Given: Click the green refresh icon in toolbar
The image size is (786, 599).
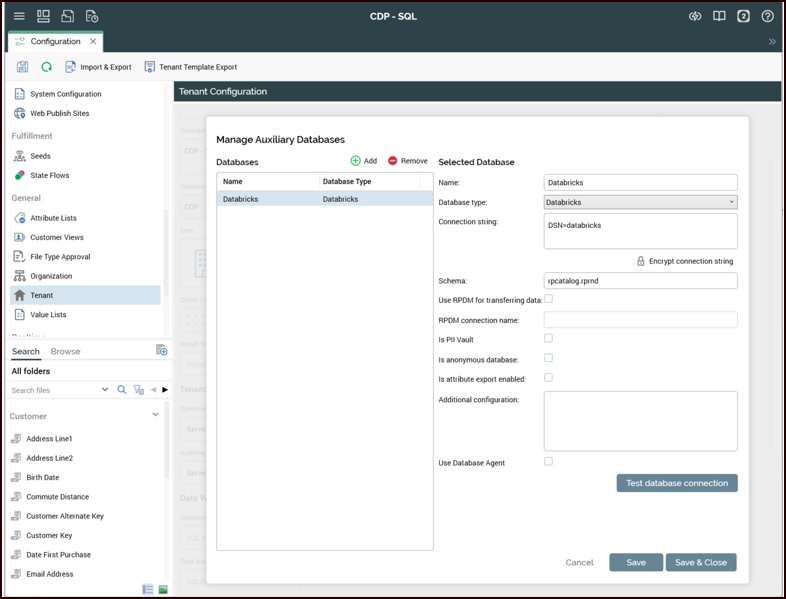Looking at the screenshot, I should (47, 67).
